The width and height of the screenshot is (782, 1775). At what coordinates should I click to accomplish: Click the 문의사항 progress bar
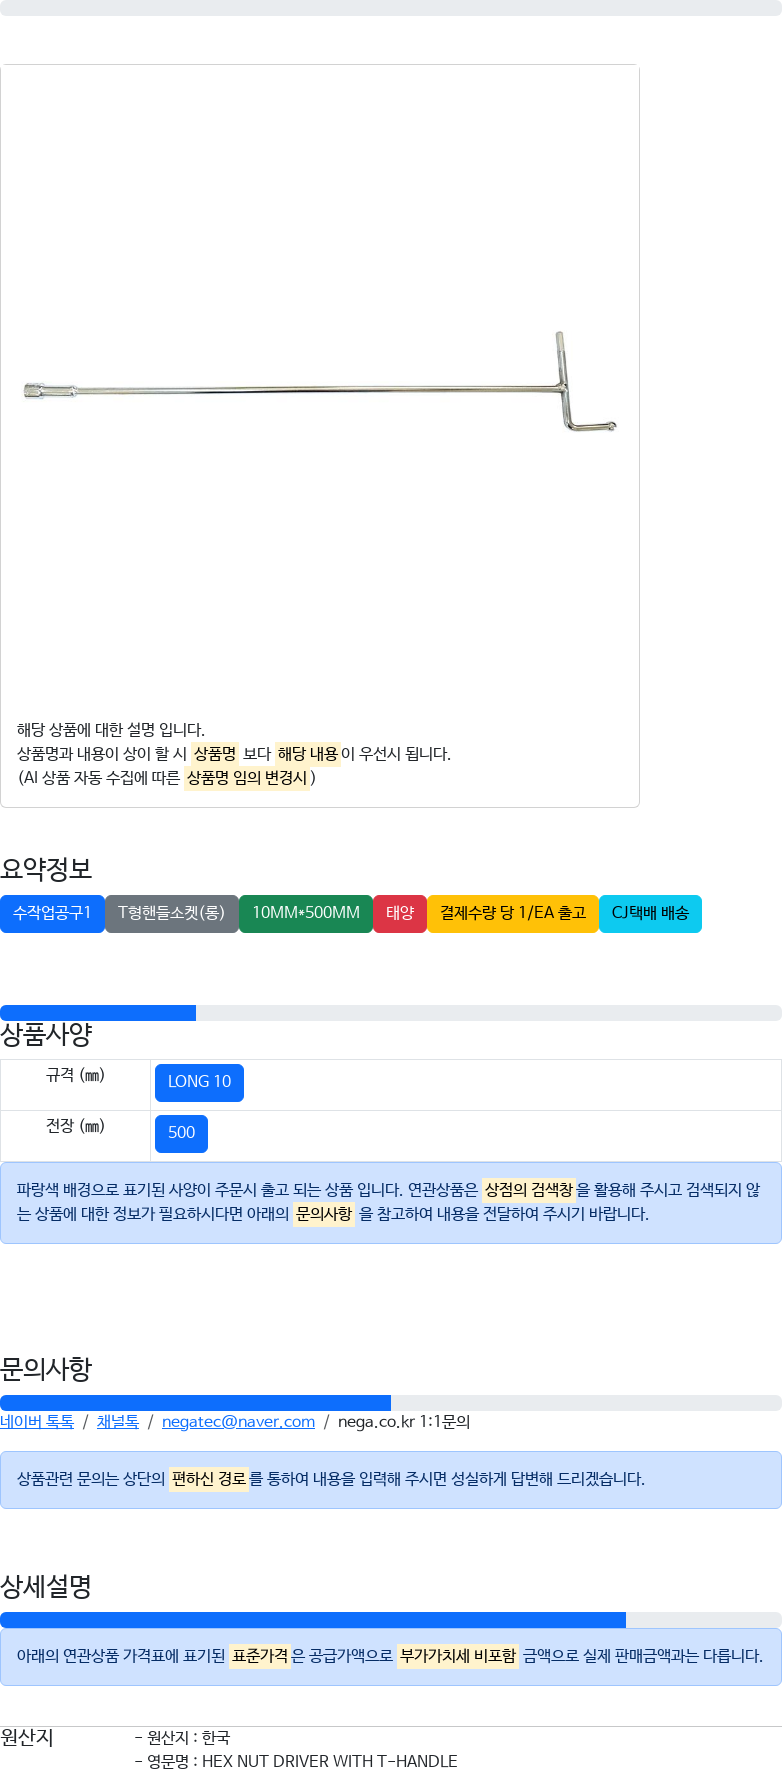391,1403
